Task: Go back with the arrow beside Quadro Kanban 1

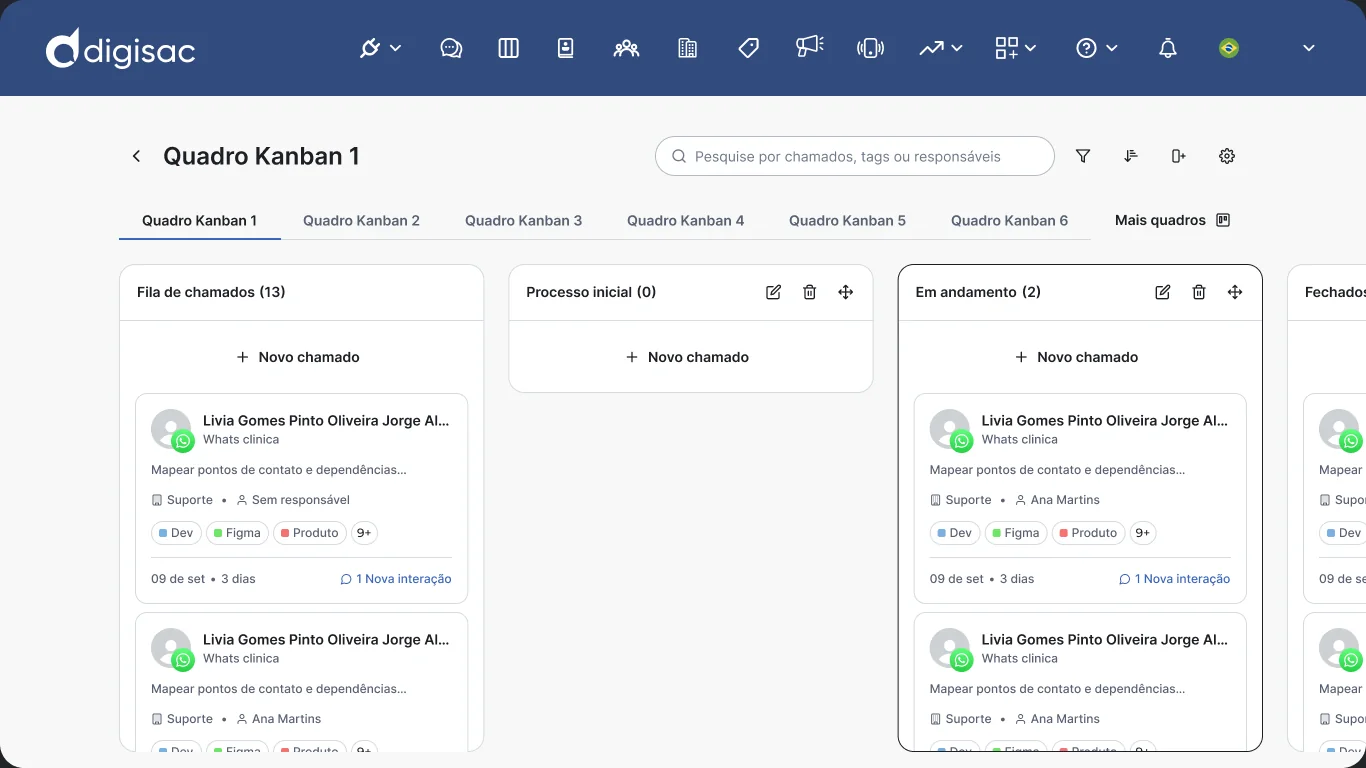Action: click(137, 156)
